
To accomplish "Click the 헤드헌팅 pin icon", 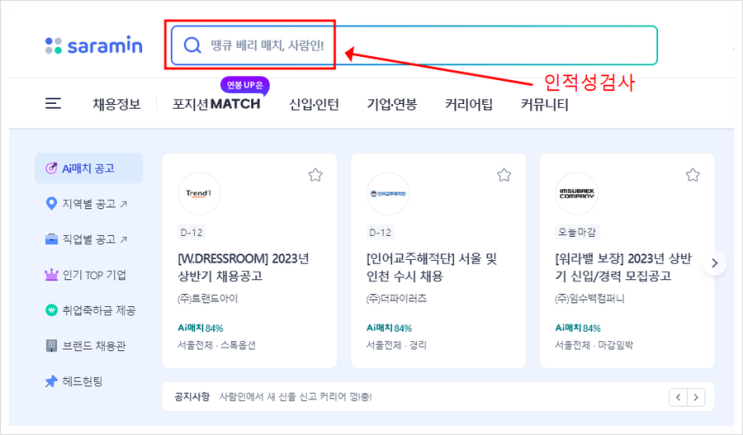I will pos(51,381).
